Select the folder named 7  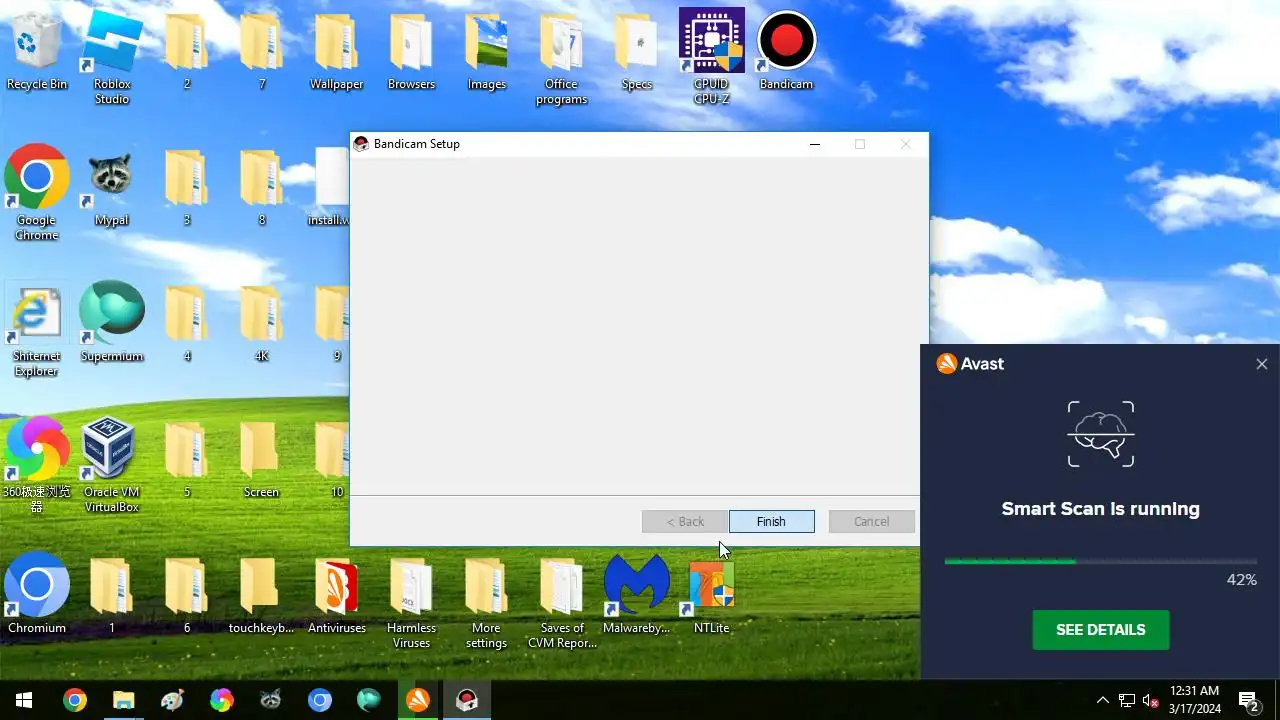pos(261,52)
